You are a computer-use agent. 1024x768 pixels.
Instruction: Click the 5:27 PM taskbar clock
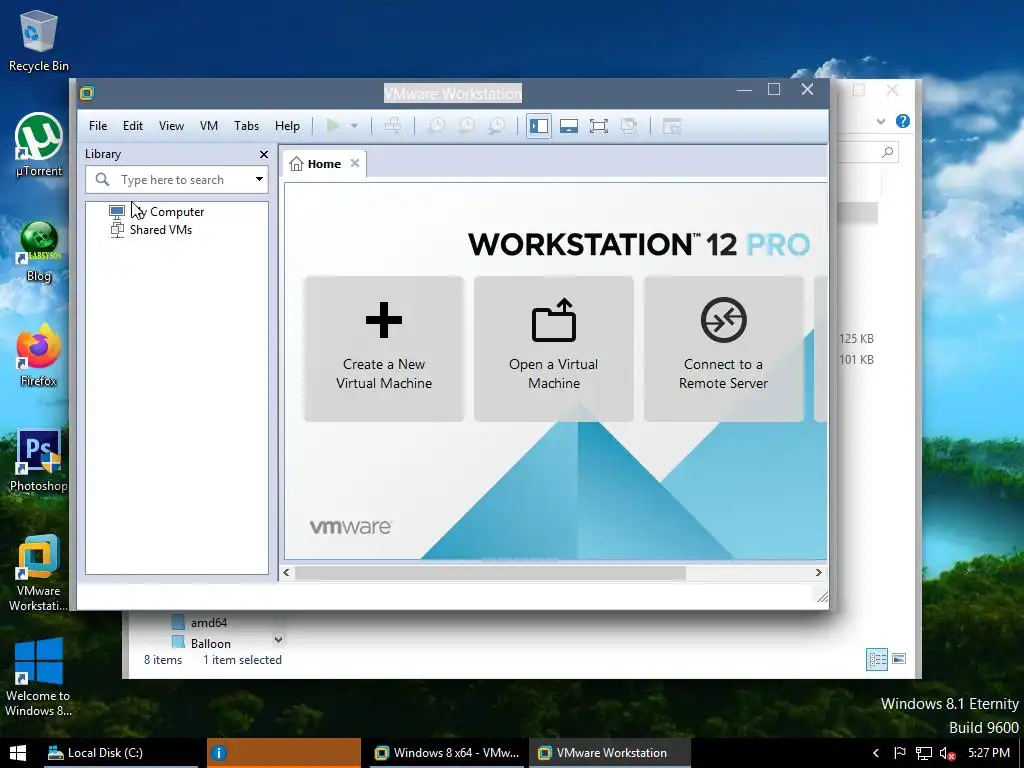click(x=989, y=753)
